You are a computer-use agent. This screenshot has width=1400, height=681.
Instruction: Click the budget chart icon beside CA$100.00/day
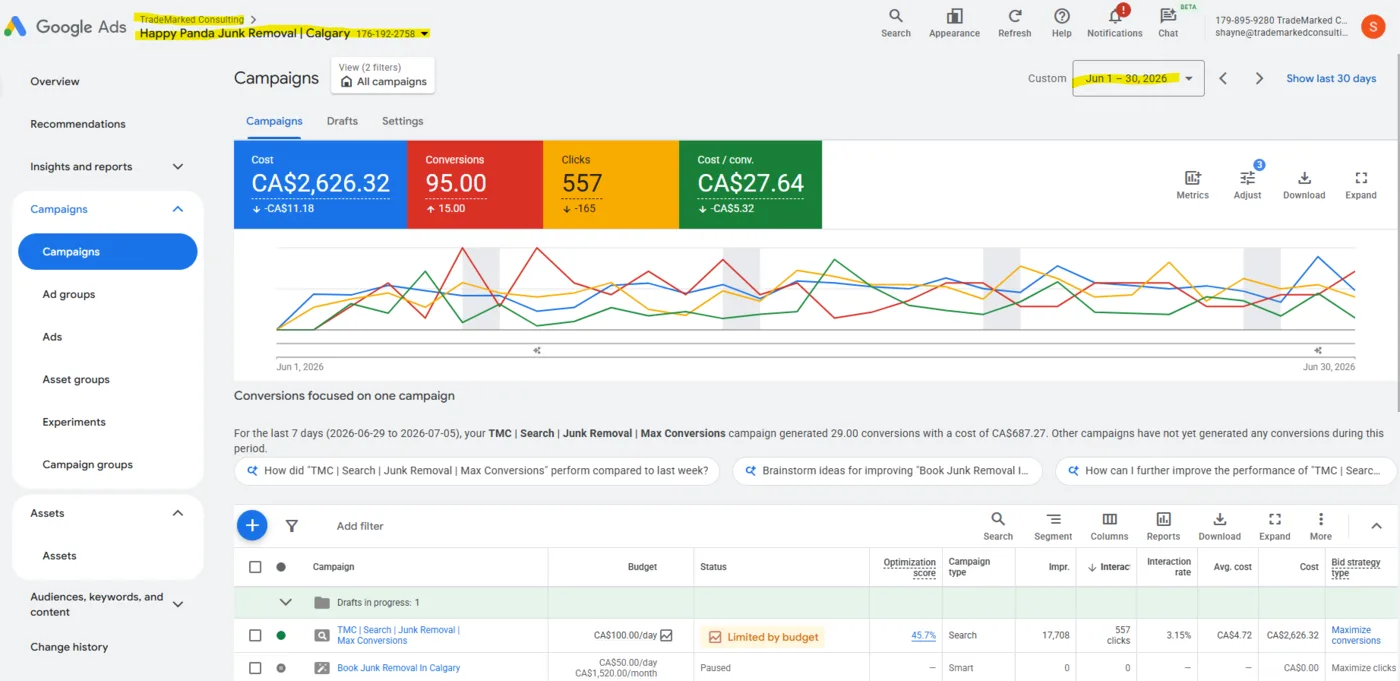coord(667,635)
